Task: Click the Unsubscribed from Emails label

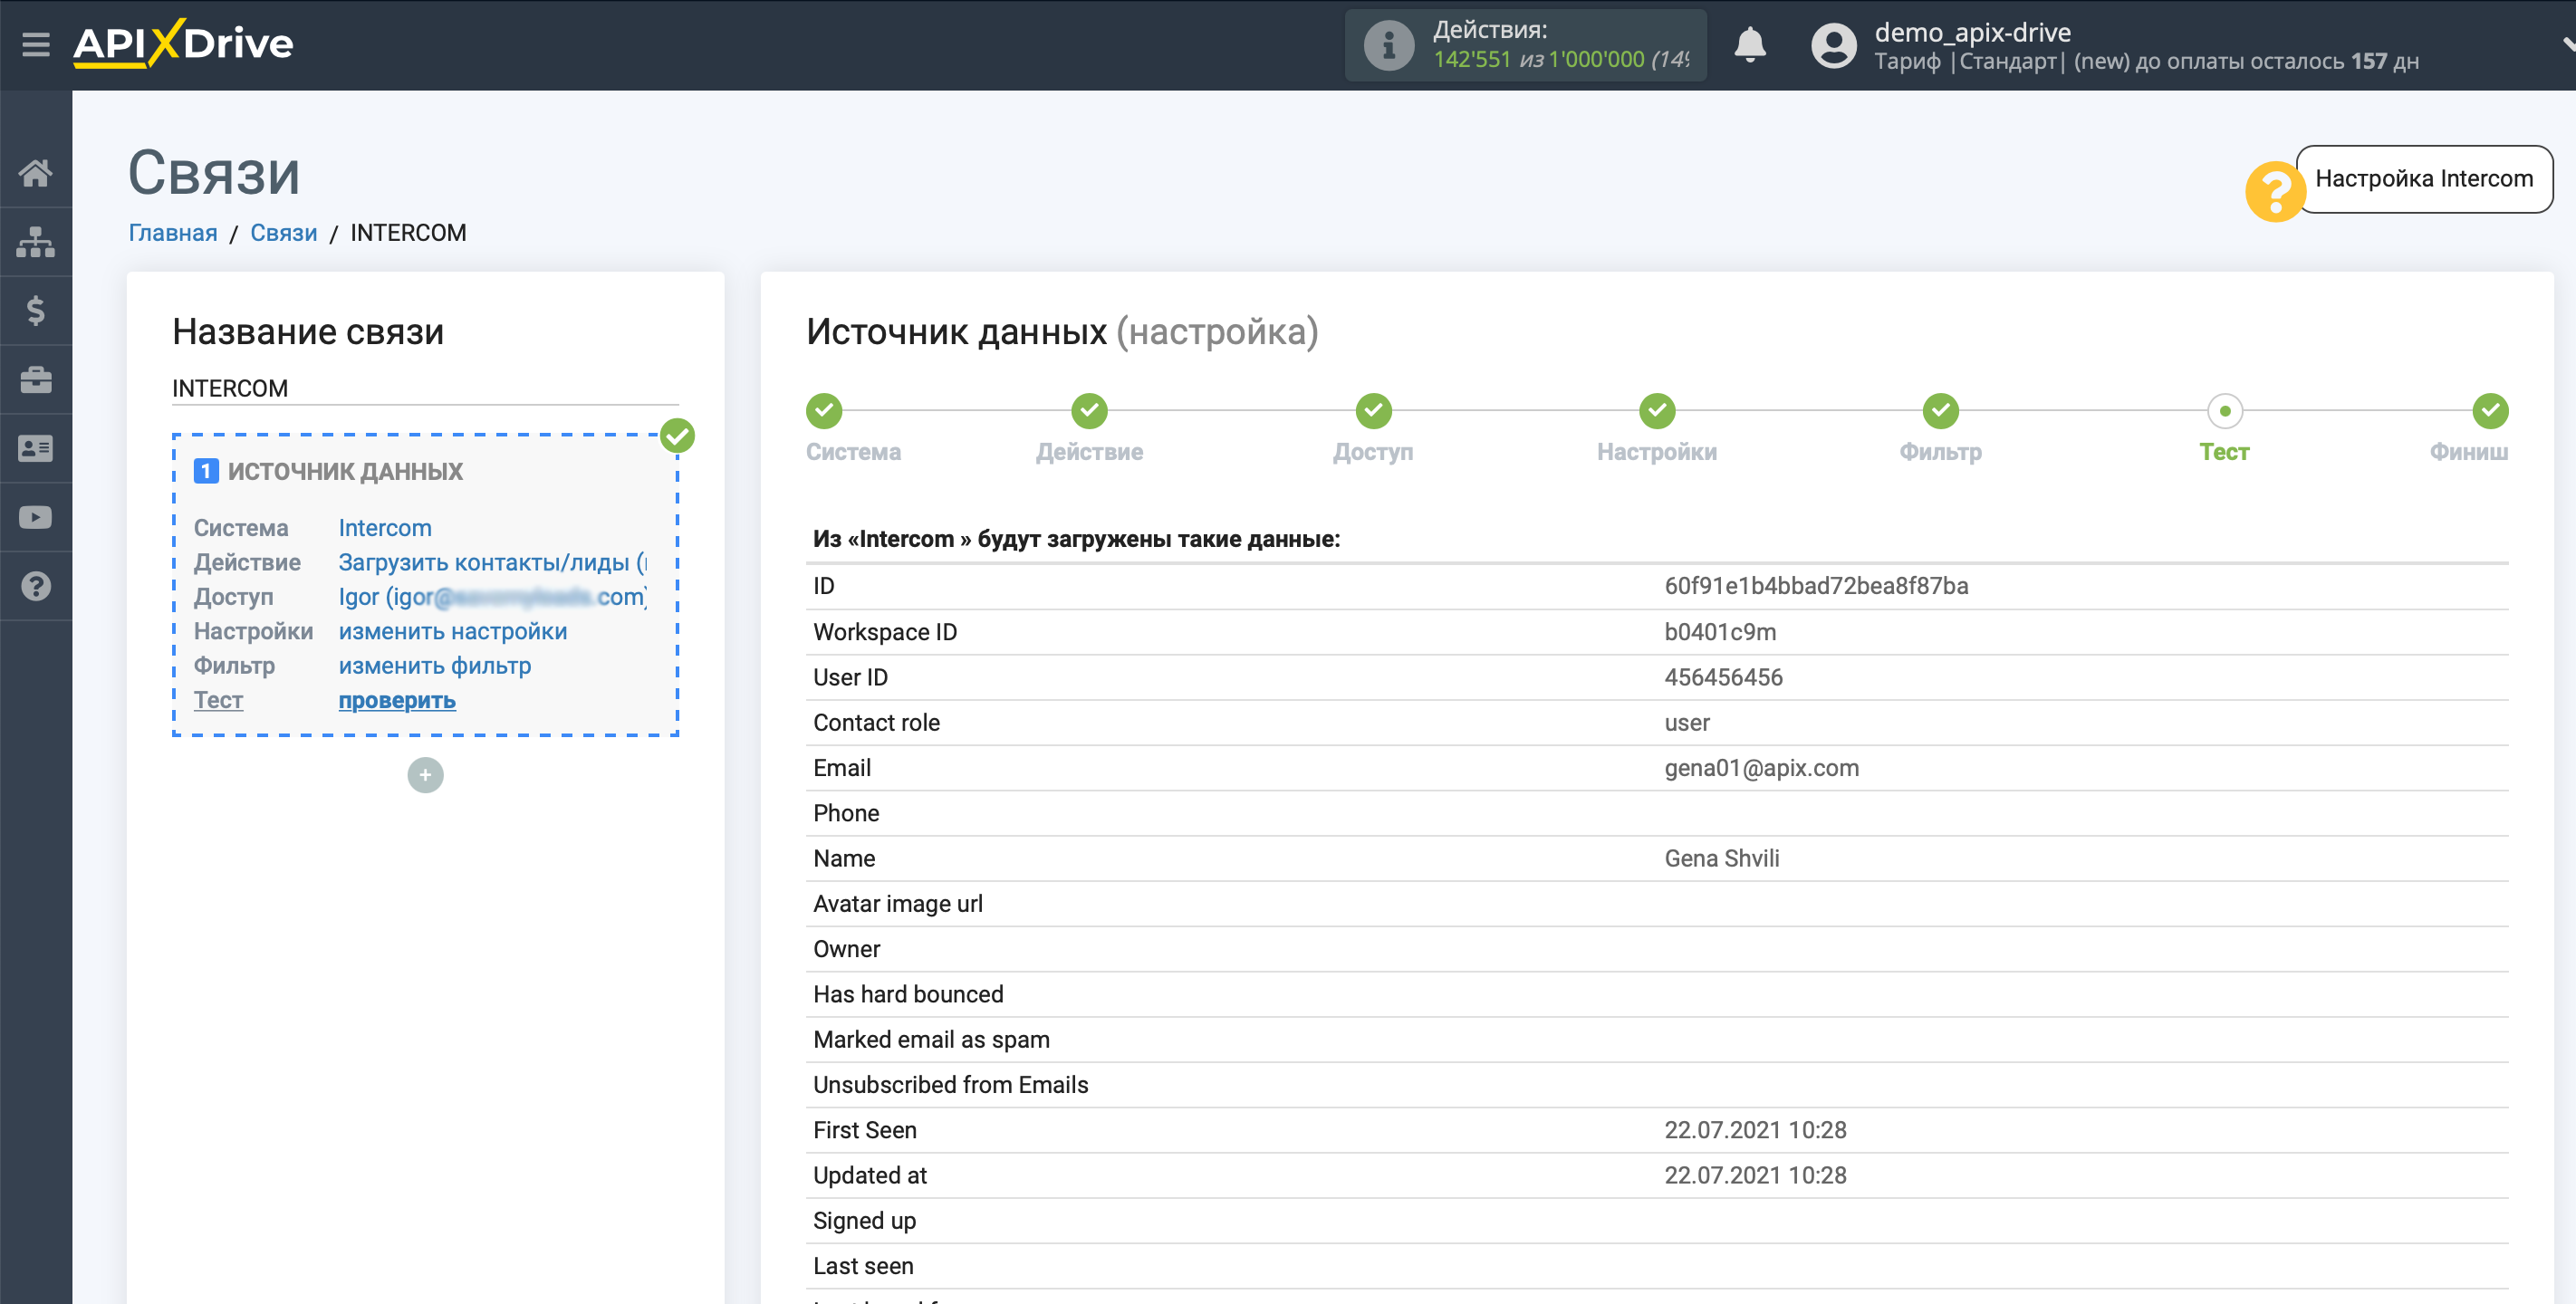Action: (950, 1085)
